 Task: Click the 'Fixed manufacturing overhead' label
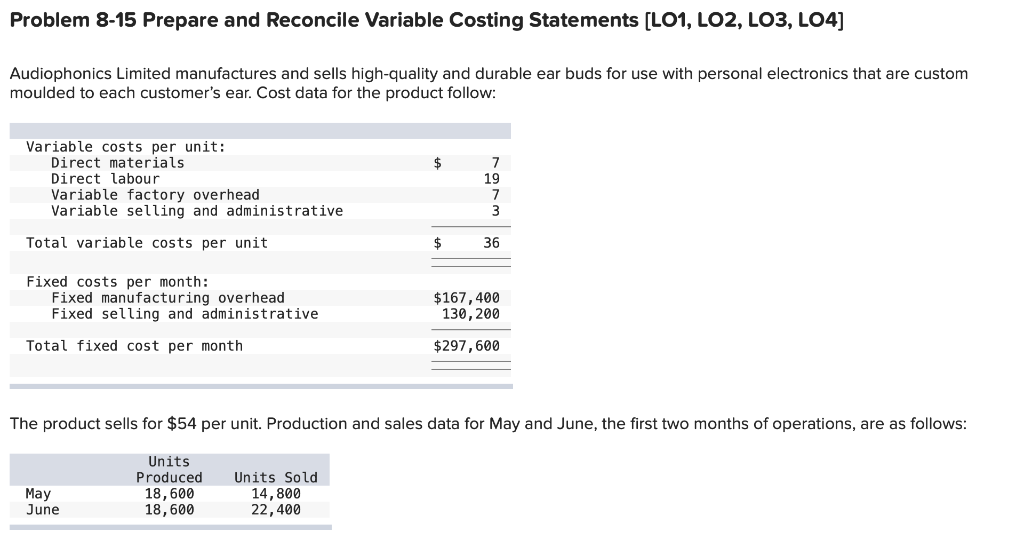[168, 298]
